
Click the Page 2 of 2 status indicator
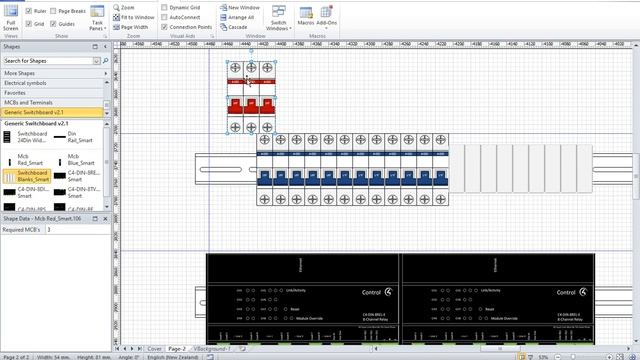tap(16, 357)
